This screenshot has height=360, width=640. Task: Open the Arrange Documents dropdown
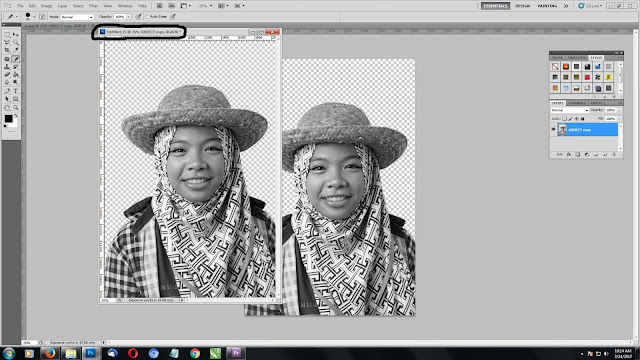click(223, 6)
